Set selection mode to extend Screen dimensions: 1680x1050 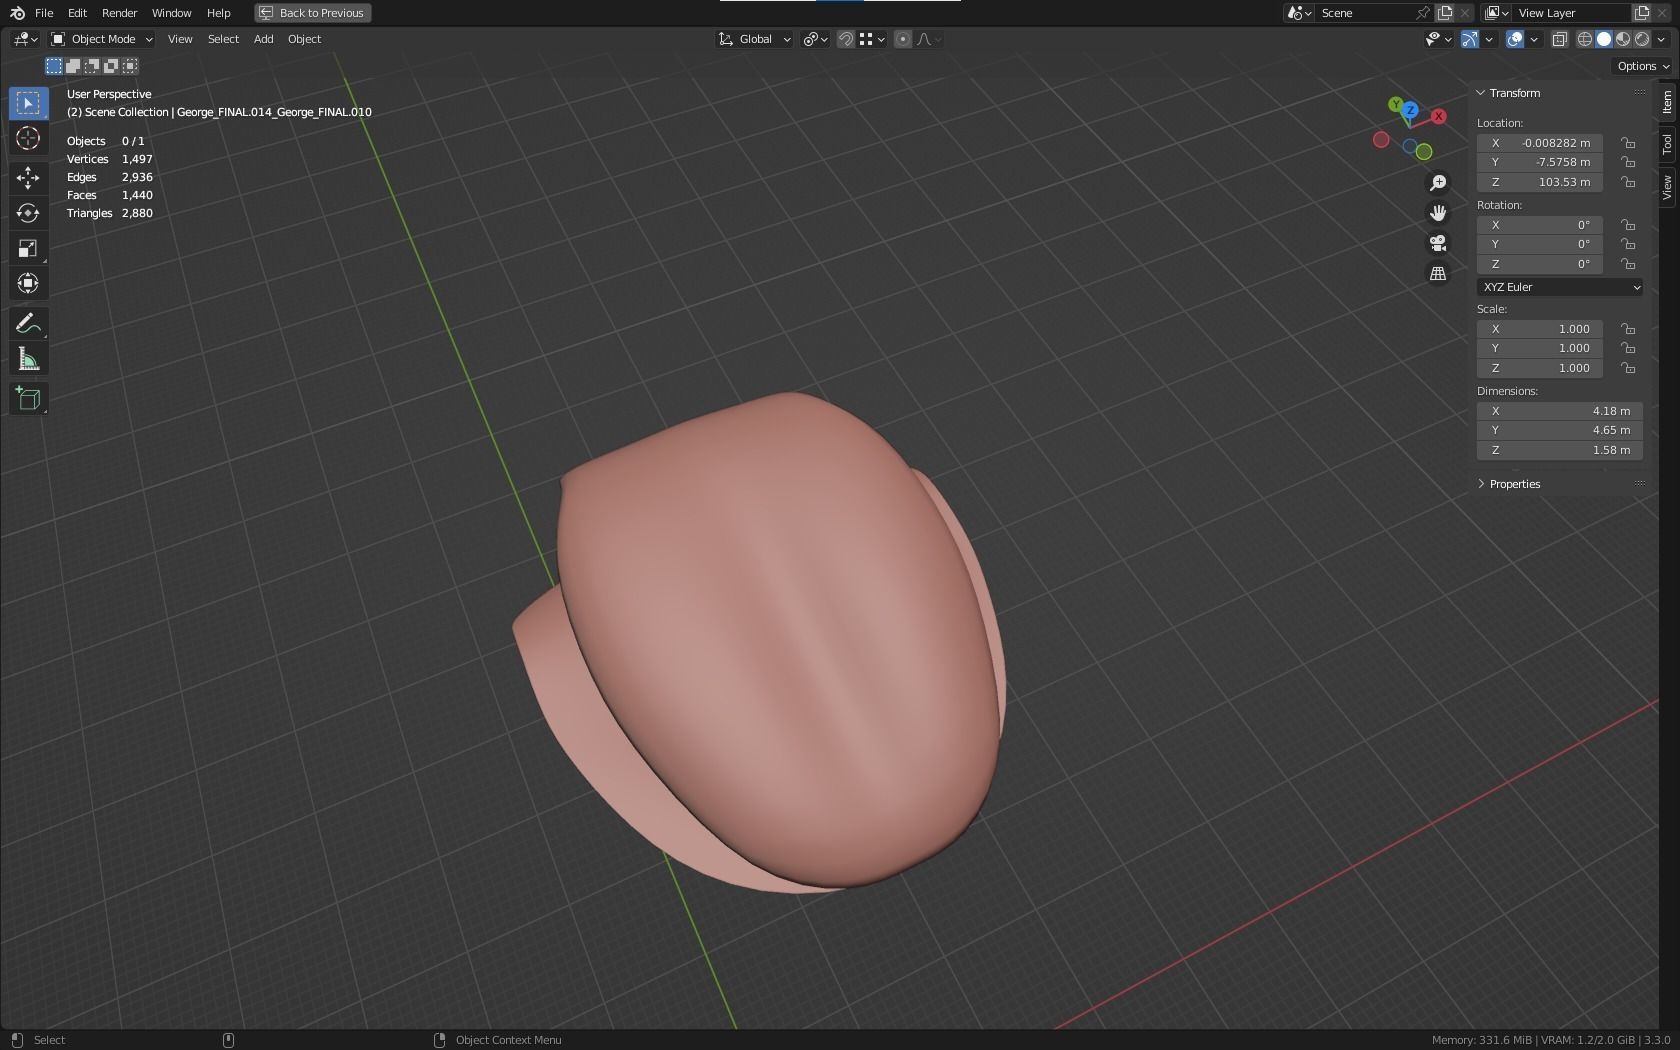[x=73, y=66]
